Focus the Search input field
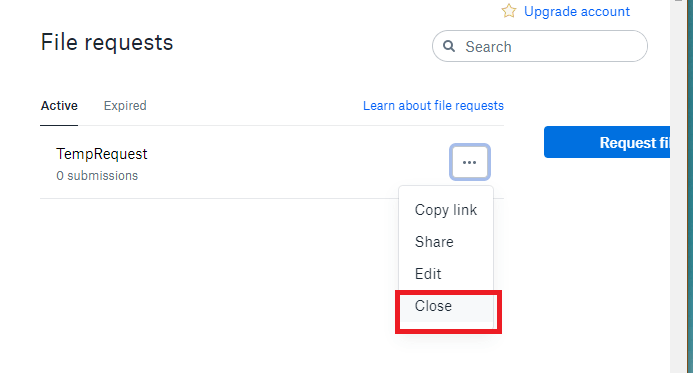Image resolution: width=693 pixels, height=373 pixels. (540, 46)
